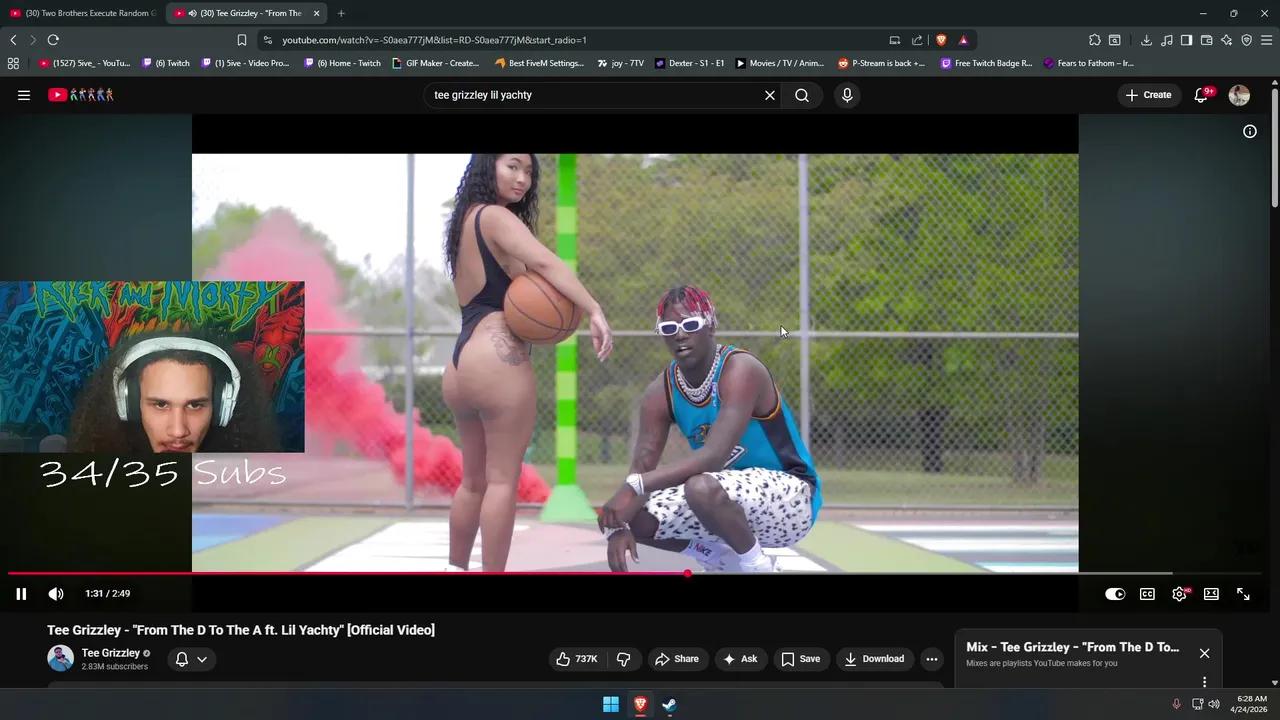Open system tray volume icon
Screen dimensions: 1280x720
tap(1214, 704)
